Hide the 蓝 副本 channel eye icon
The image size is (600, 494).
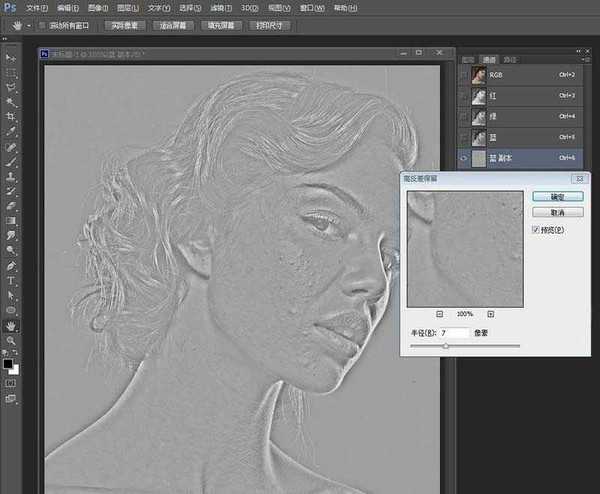[464, 157]
